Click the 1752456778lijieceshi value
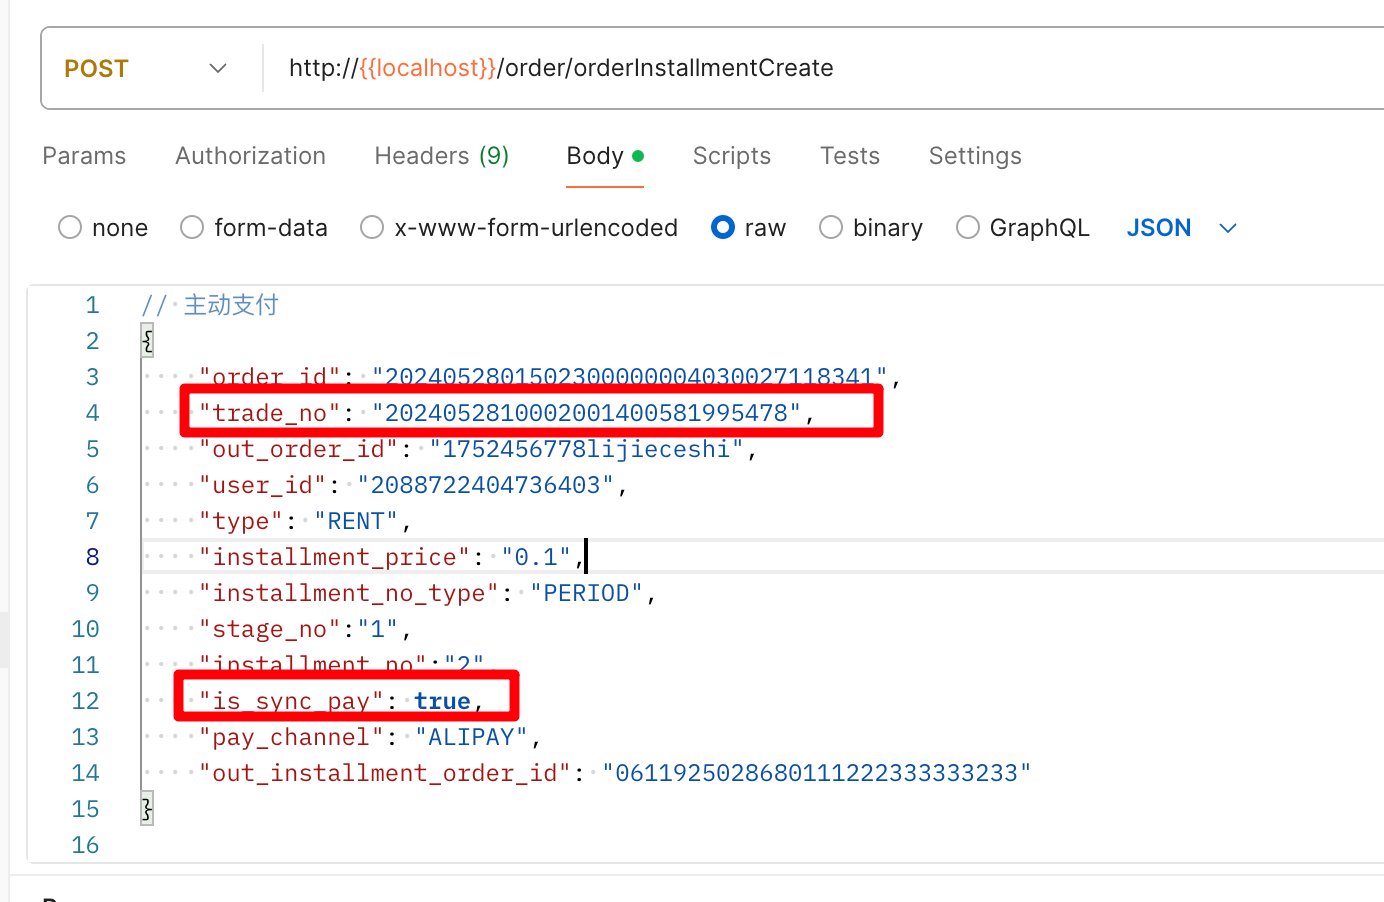Image resolution: width=1384 pixels, height=902 pixels. pyautogui.click(x=586, y=449)
